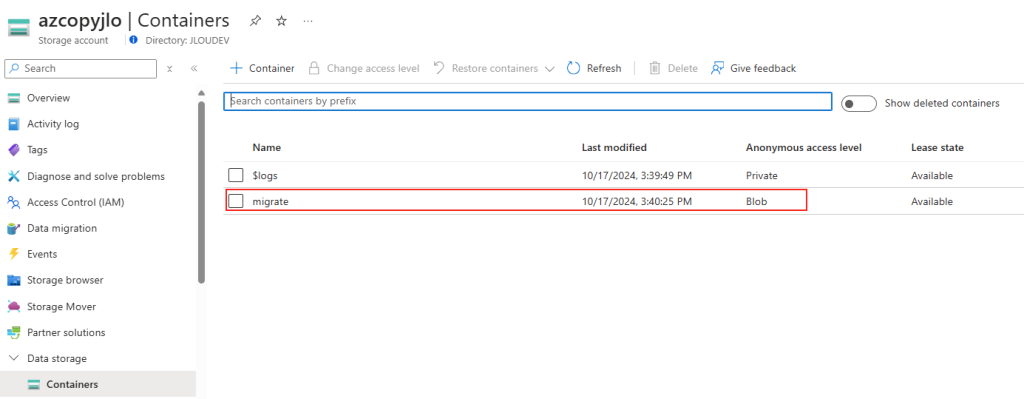Open Access Control (IAM) page

76,202
